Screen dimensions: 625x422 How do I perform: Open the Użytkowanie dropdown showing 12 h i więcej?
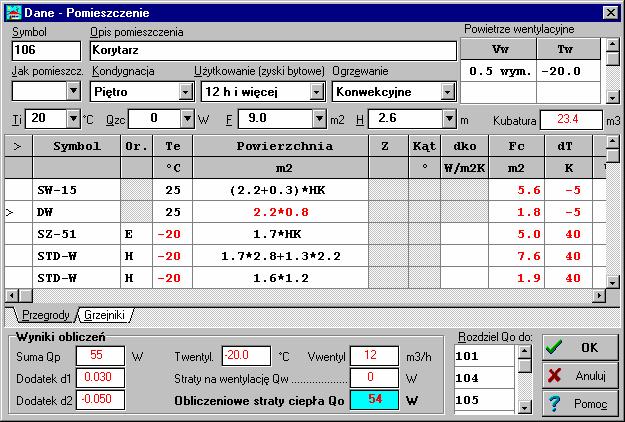pyautogui.click(x=316, y=92)
